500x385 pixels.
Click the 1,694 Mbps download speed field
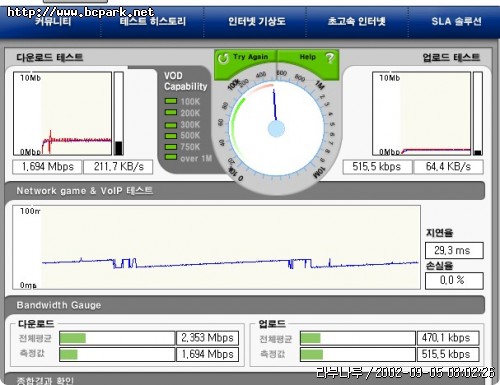47,167
